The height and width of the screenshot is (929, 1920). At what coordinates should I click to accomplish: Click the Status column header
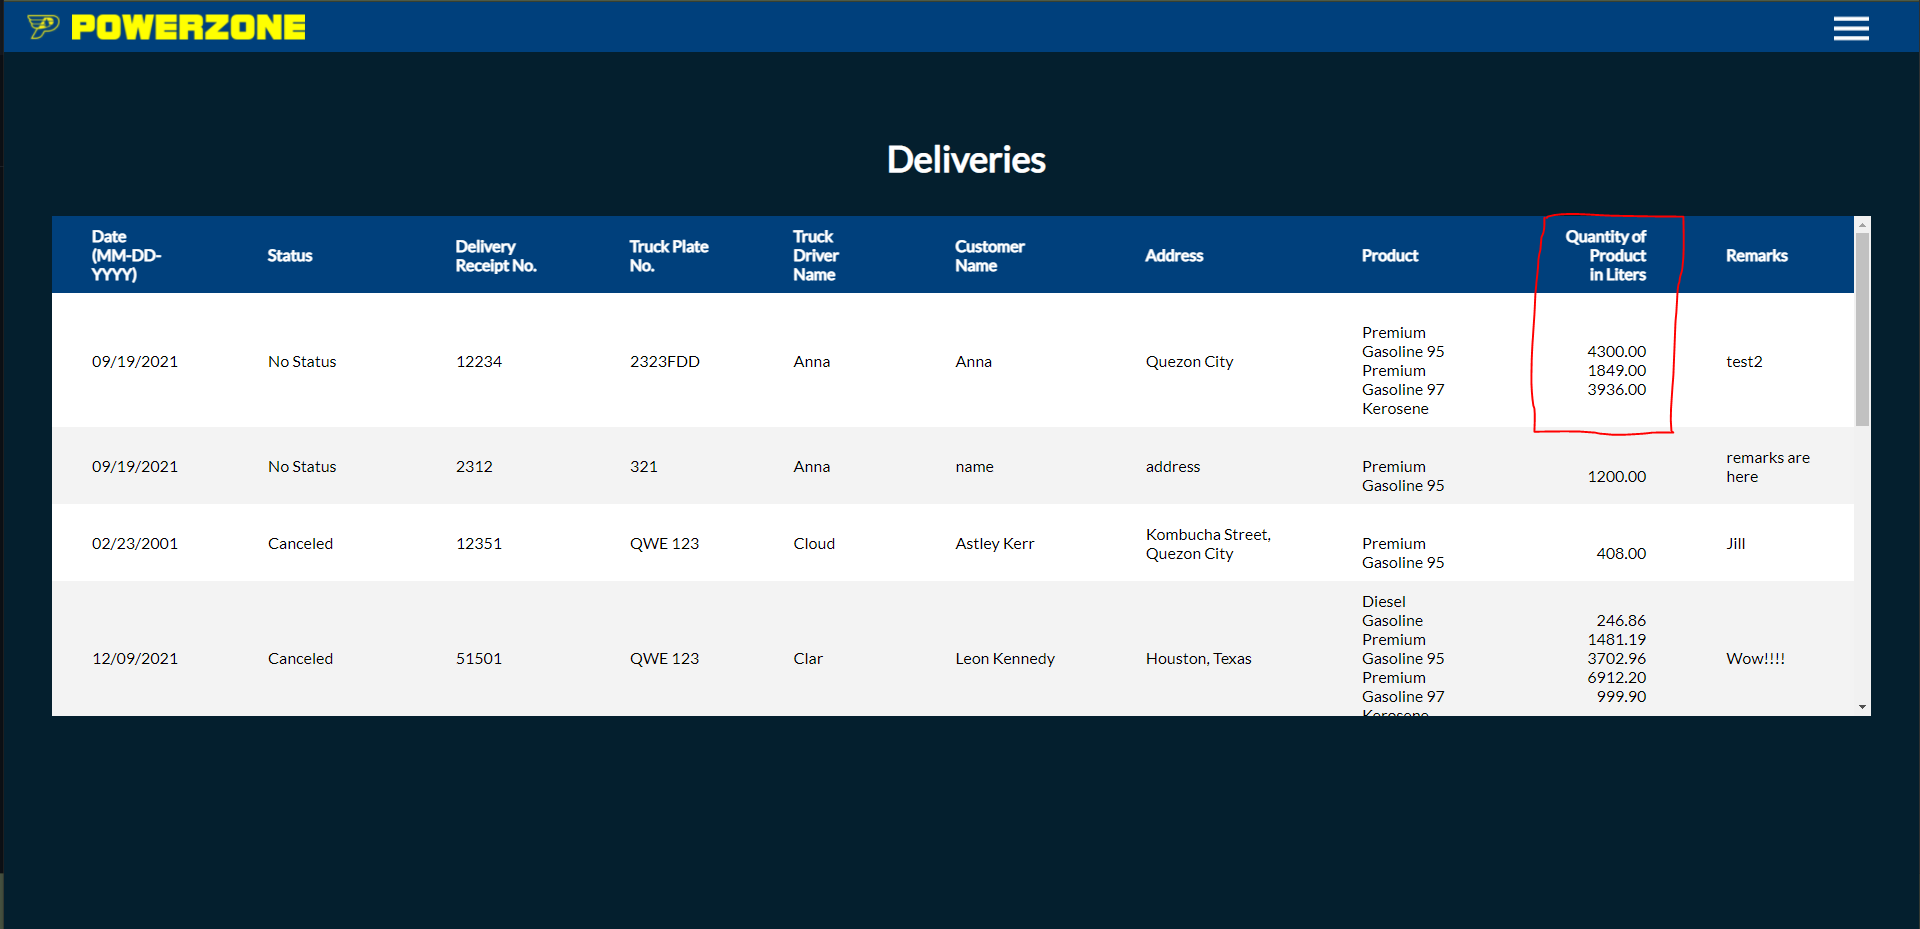(x=290, y=256)
